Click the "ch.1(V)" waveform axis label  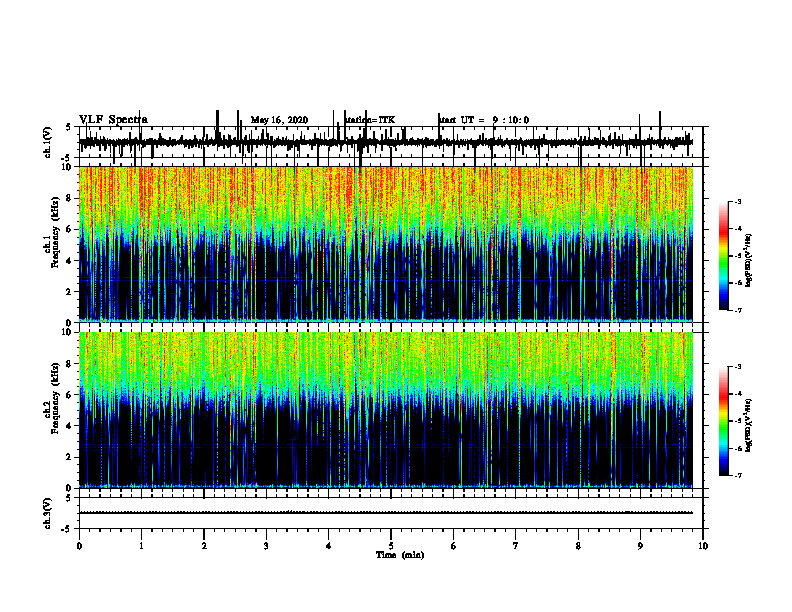(x=47, y=142)
